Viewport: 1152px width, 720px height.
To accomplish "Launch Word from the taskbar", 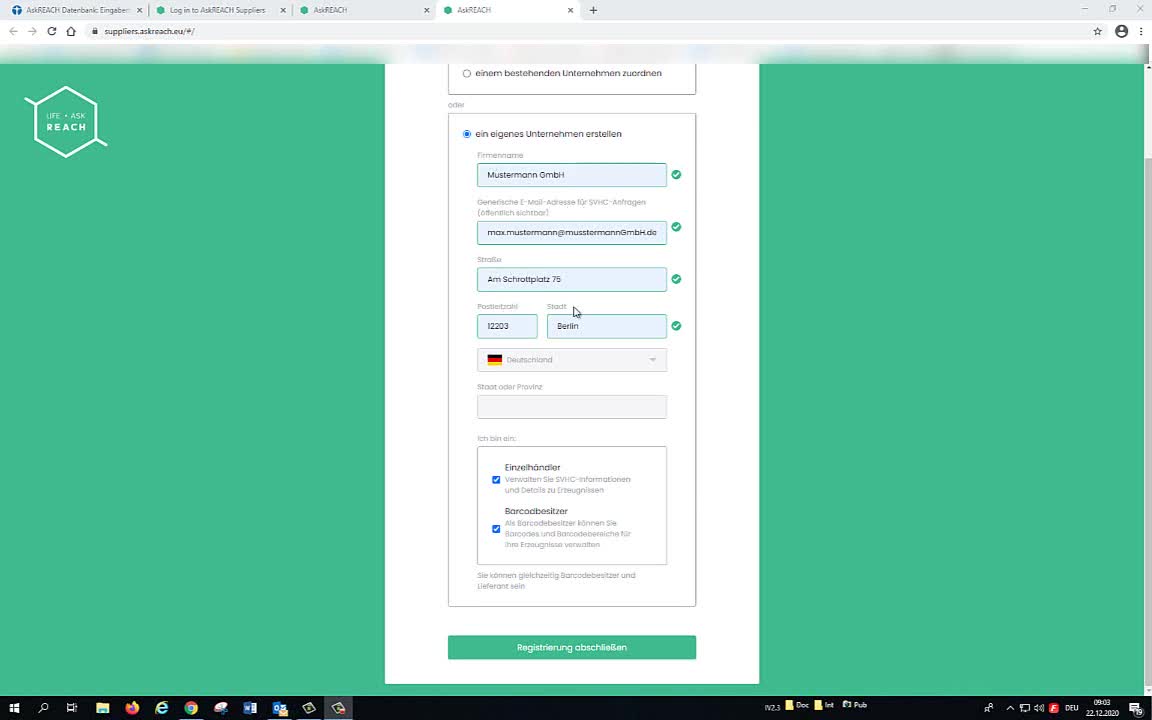I will coord(250,708).
